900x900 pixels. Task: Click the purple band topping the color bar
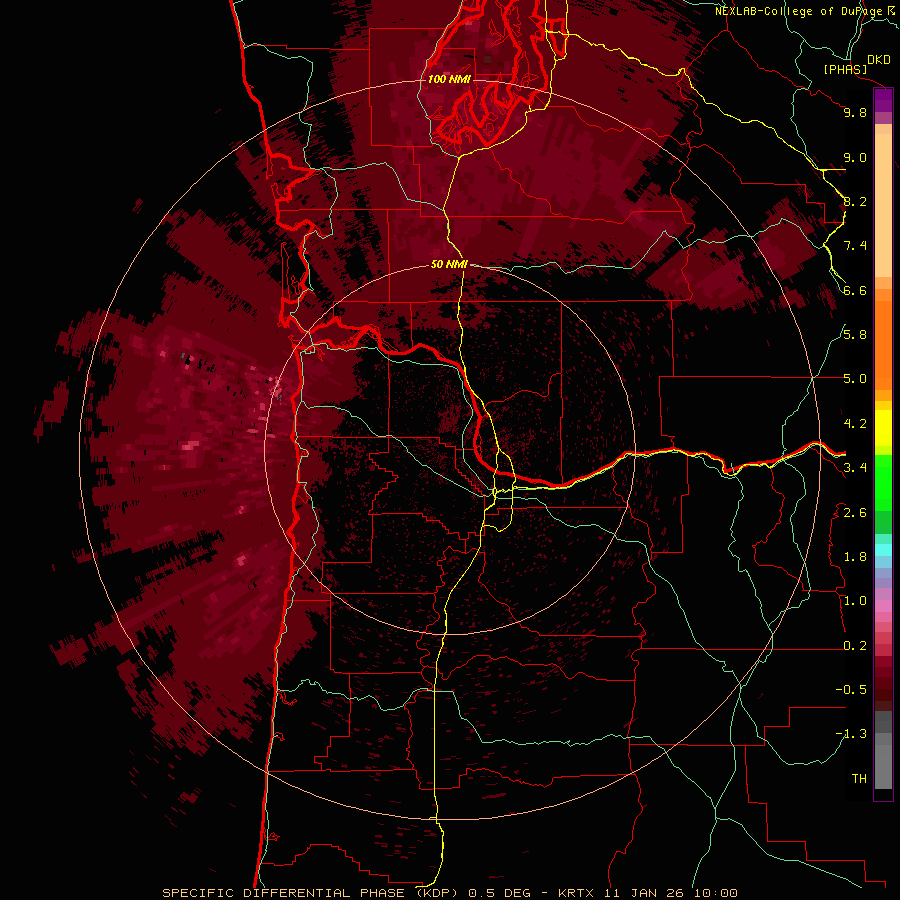883,100
